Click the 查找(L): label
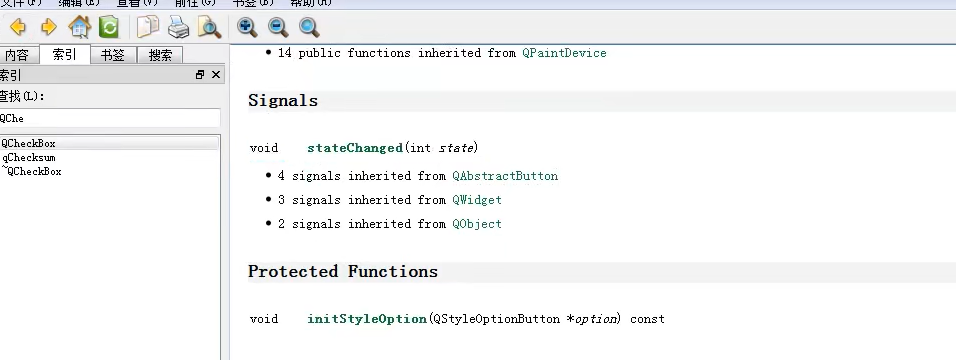Image resolution: width=956 pixels, height=360 pixels. pyautogui.click(x=22, y=96)
